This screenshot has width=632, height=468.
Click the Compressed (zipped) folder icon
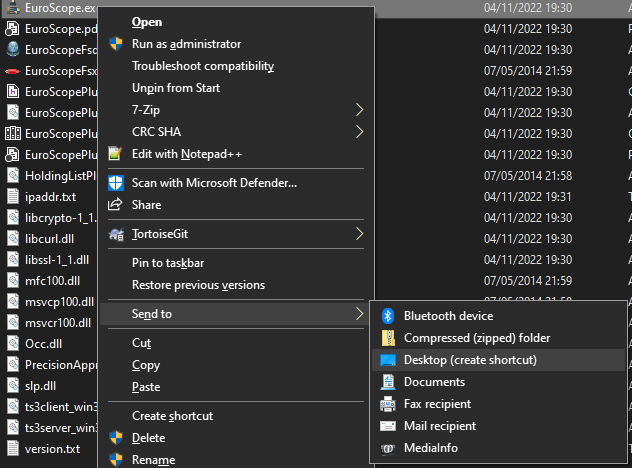(387, 338)
